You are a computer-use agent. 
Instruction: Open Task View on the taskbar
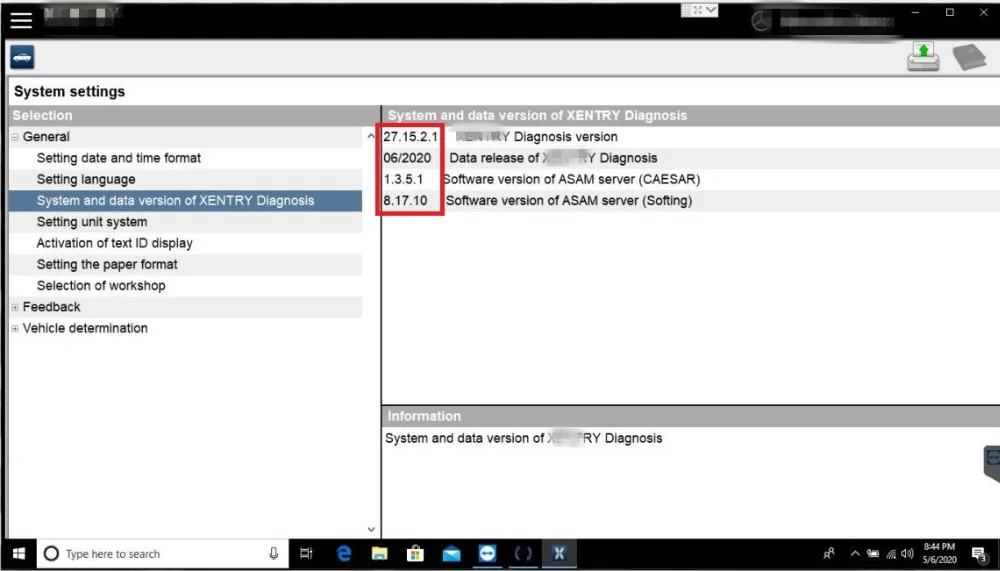pyautogui.click(x=306, y=554)
